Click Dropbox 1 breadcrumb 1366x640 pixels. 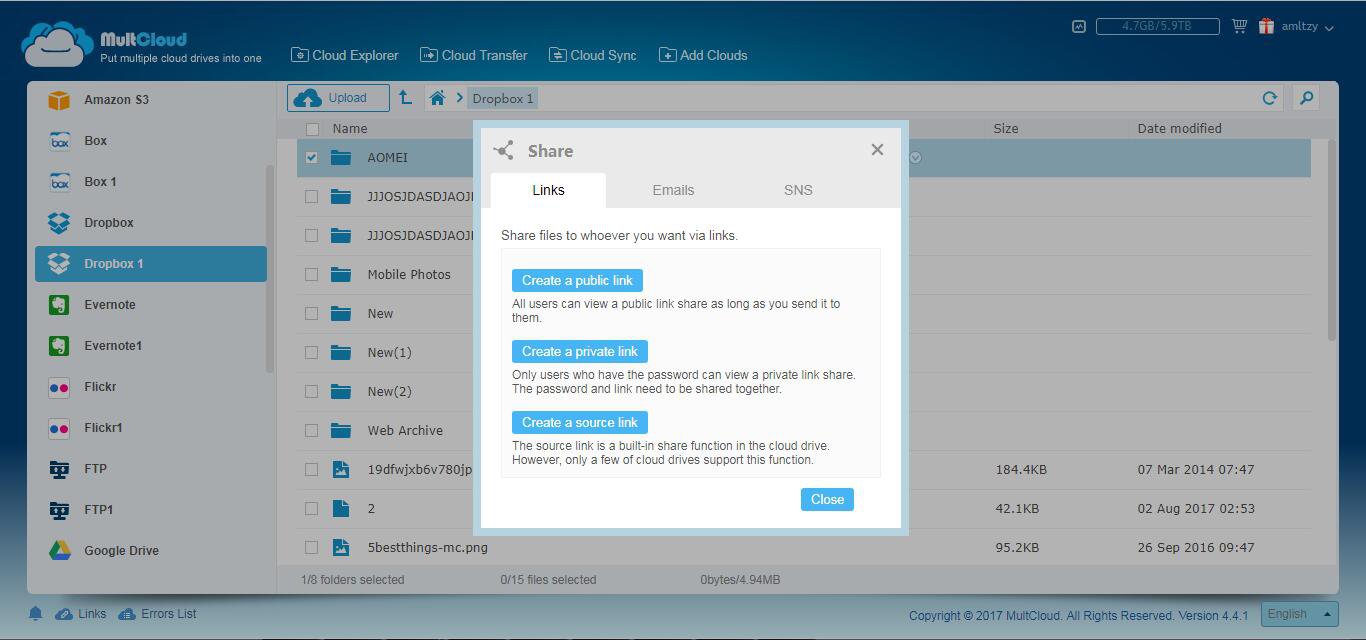pos(503,98)
